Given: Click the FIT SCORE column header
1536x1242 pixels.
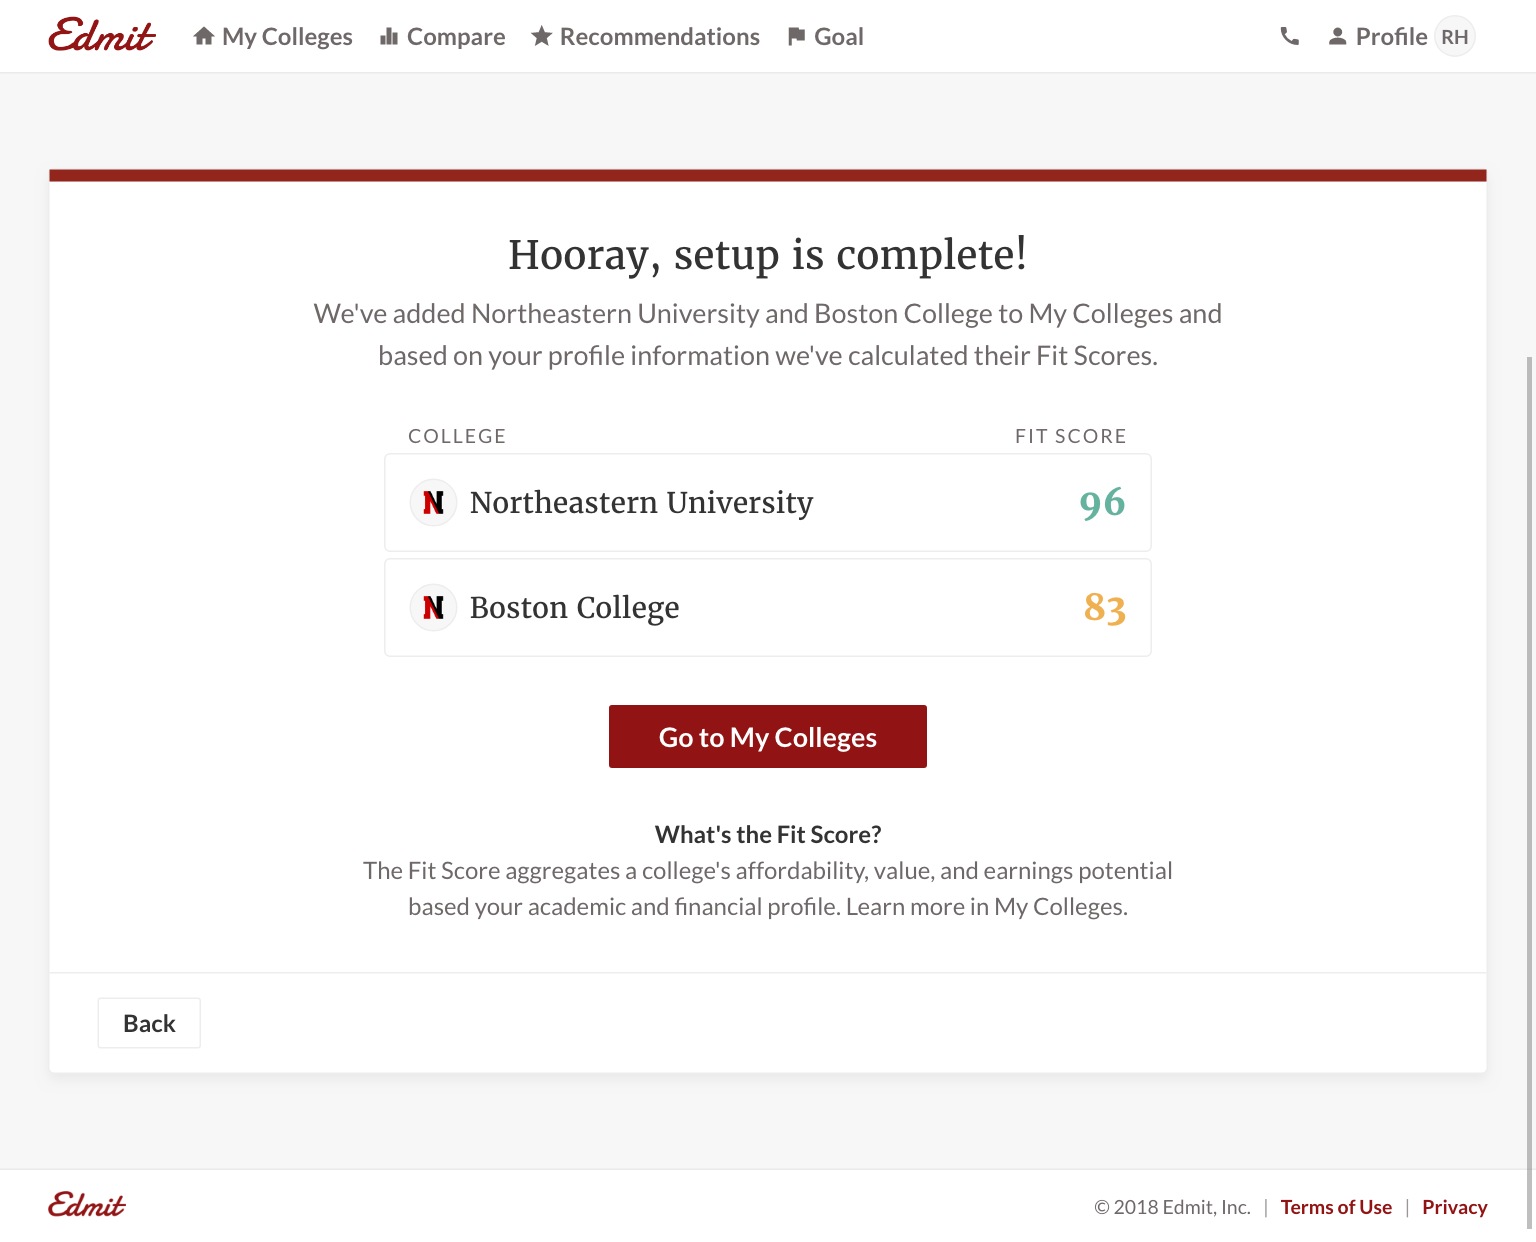Looking at the screenshot, I should [1071, 436].
